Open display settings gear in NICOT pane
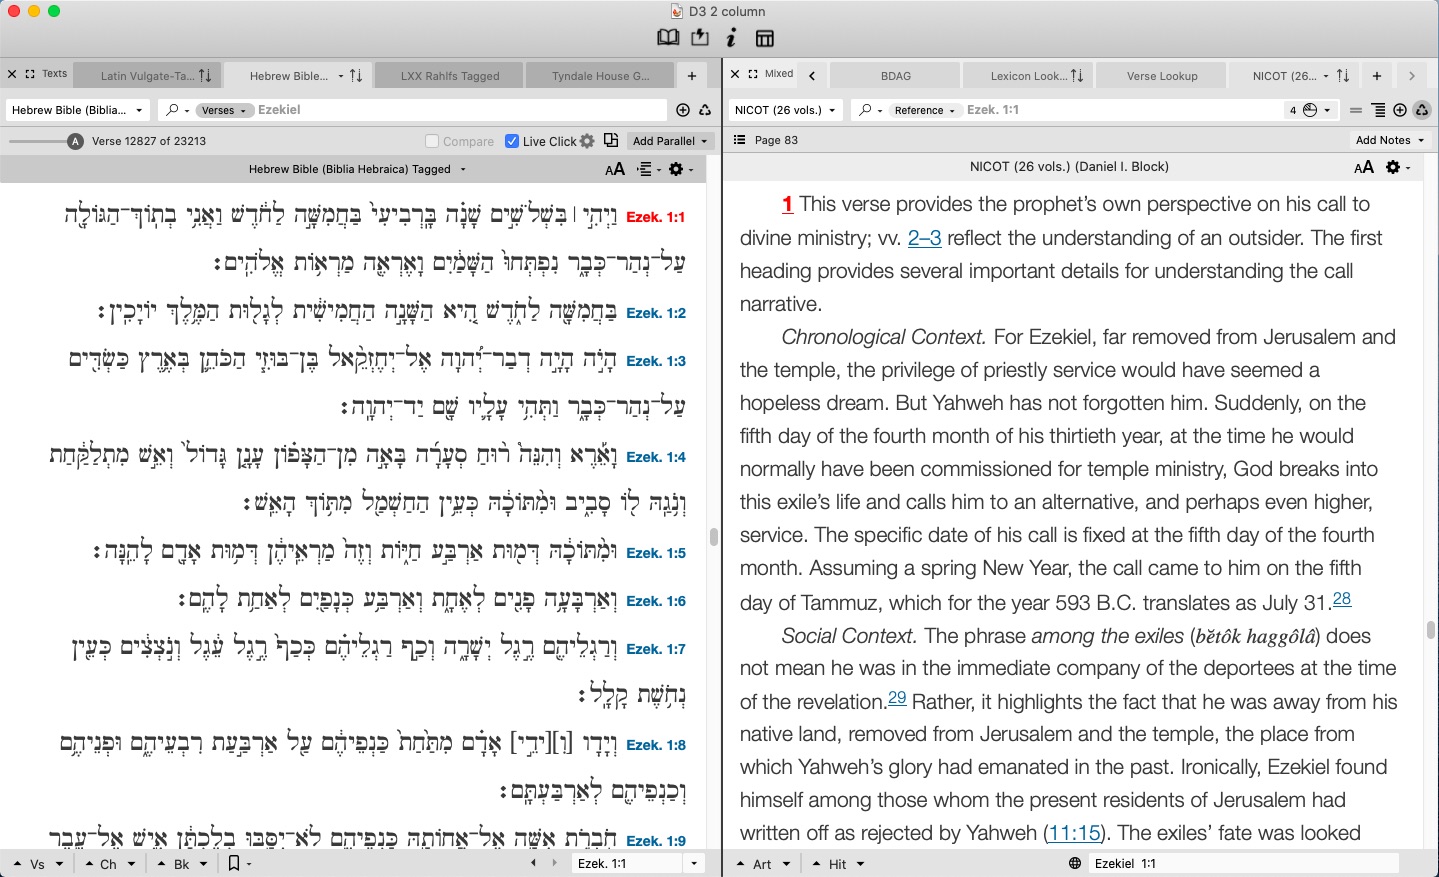This screenshot has width=1439, height=877. coord(1397,167)
